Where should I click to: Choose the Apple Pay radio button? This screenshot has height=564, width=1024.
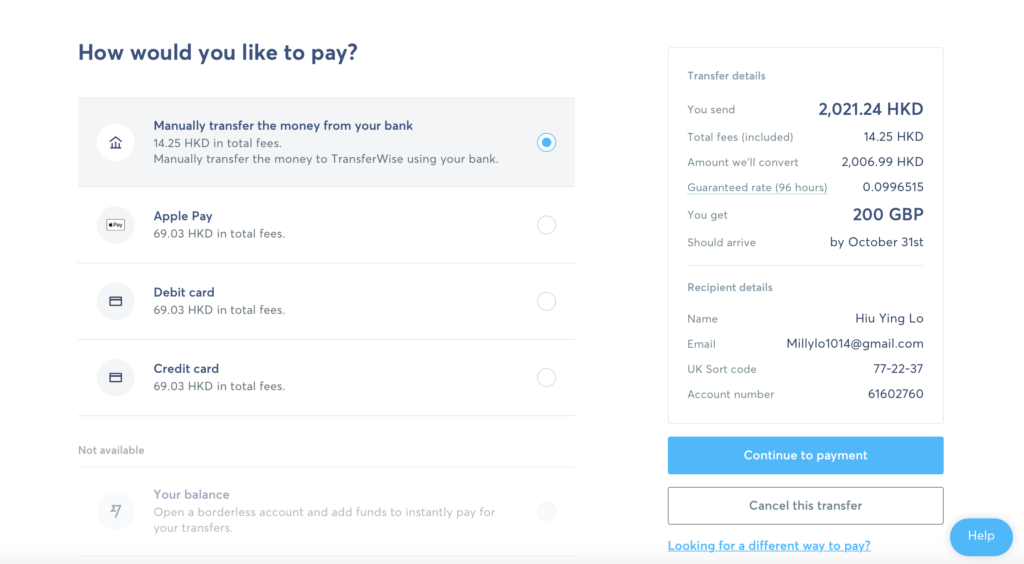click(547, 225)
